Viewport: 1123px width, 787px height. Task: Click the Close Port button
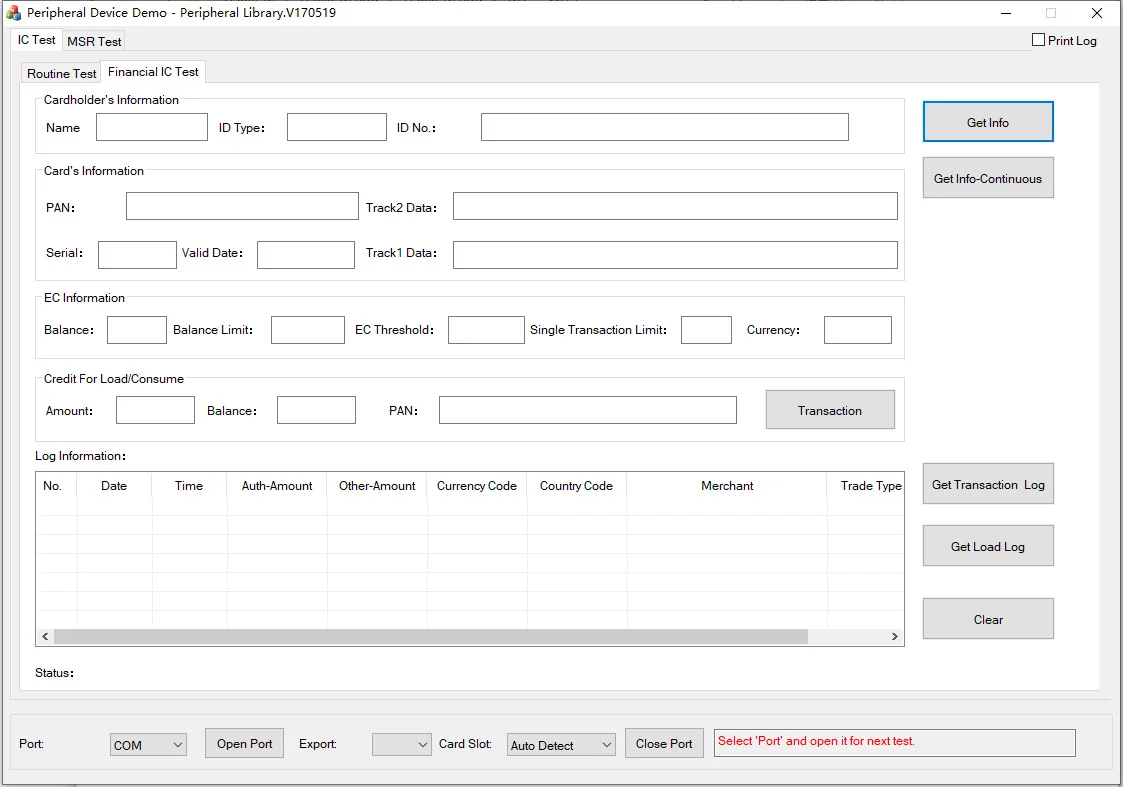point(663,744)
